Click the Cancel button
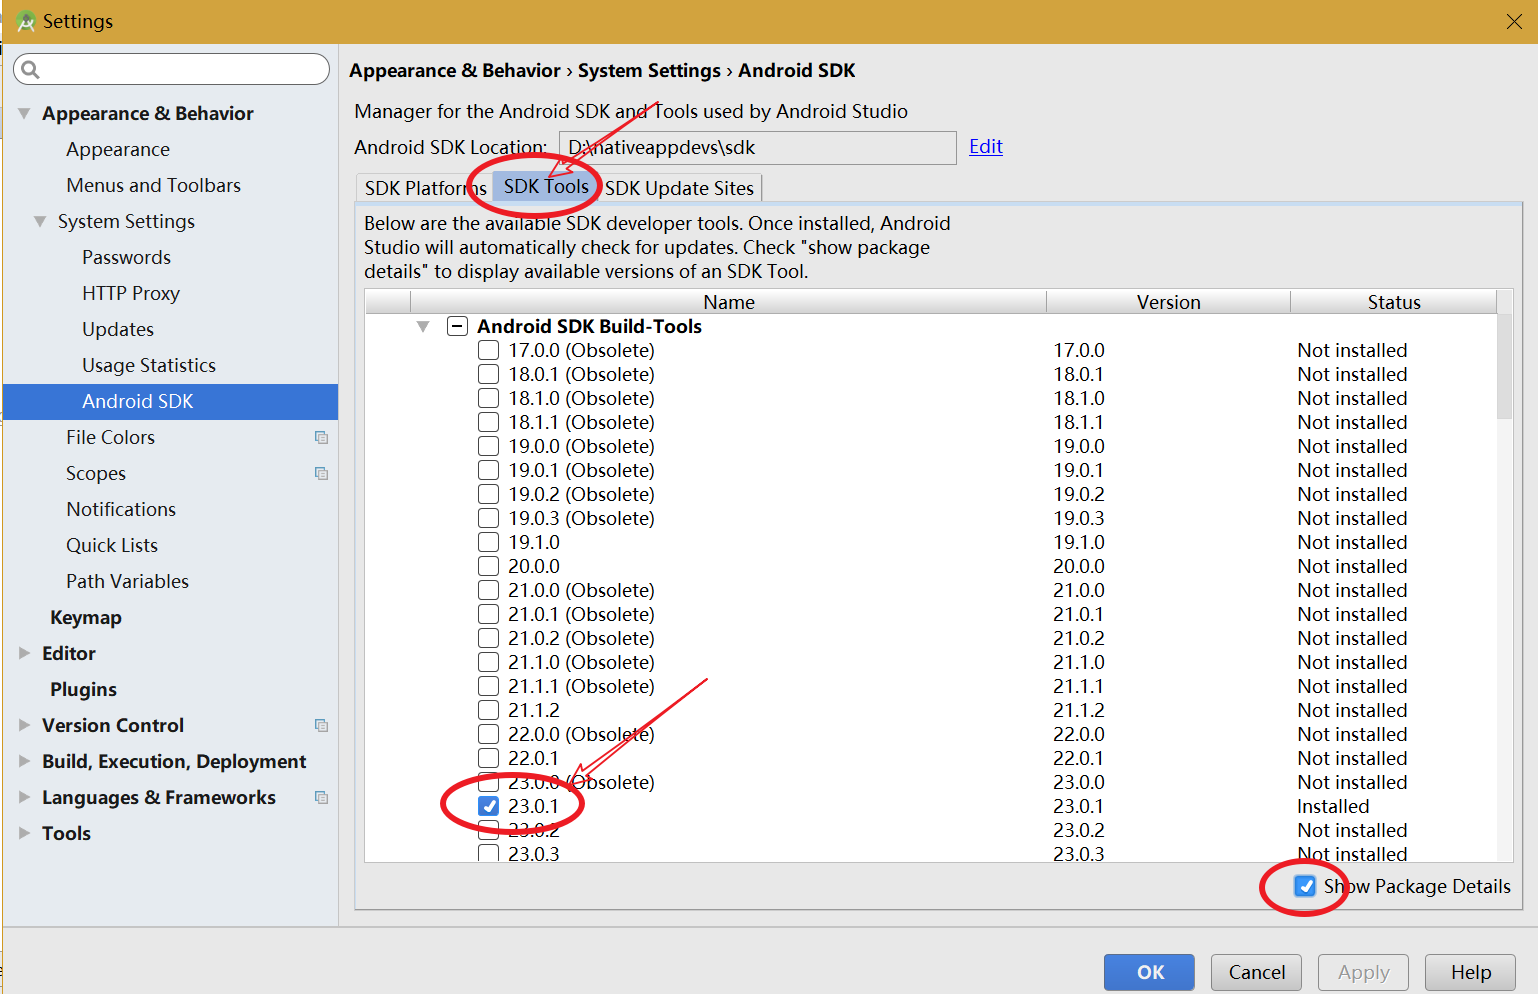The width and height of the screenshot is (1538, 994). click(1256, 972)
